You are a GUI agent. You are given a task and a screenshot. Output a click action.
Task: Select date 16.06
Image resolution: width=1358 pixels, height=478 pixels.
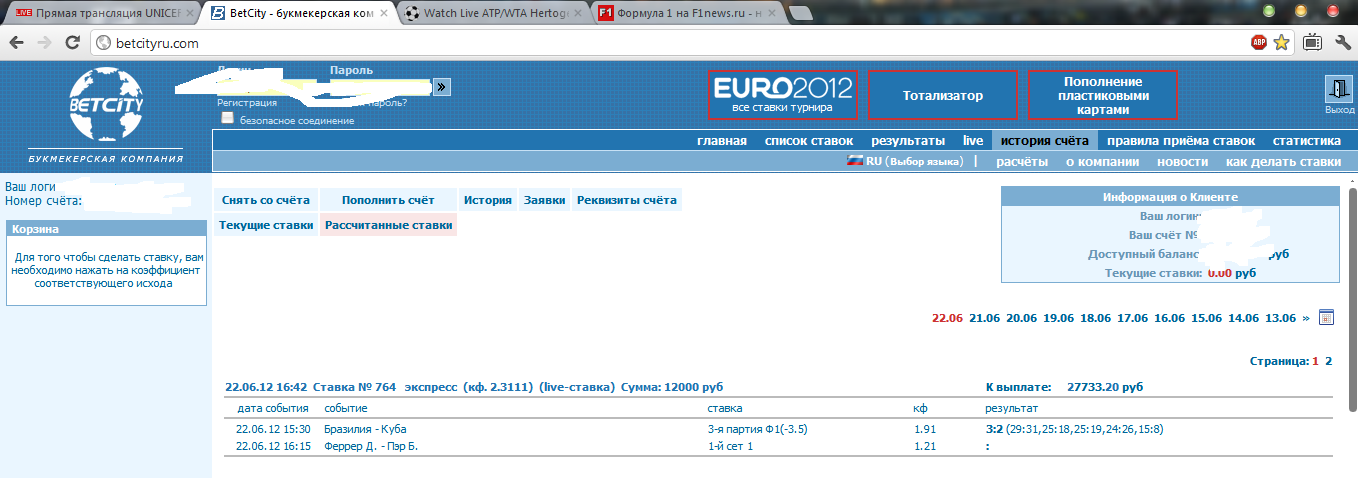tap(1170, 318)
